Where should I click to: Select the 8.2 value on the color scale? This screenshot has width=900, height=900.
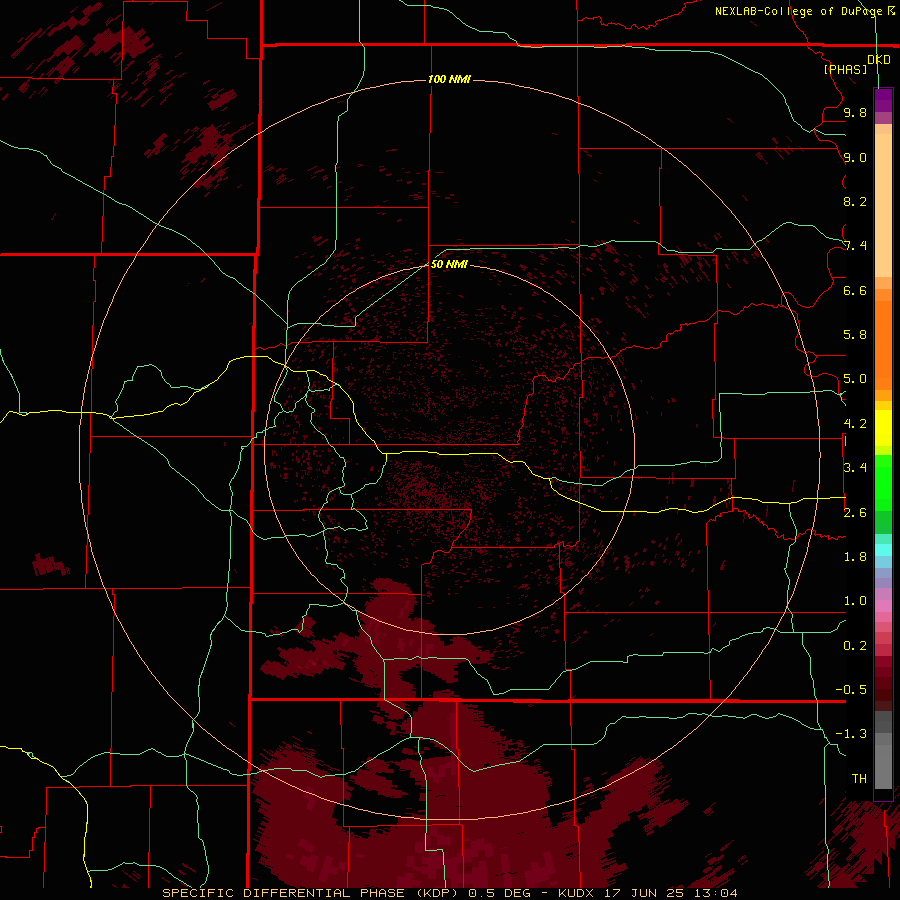coord(855,201)
